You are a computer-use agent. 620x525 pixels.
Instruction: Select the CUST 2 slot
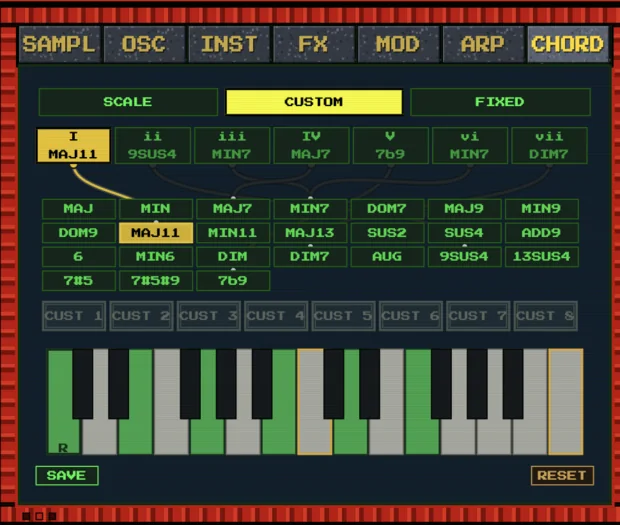pos(141,316)
